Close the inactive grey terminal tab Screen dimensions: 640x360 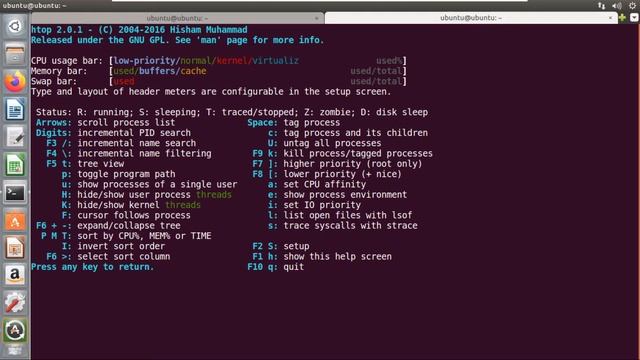pyautogui.click(x=316, y=18)
